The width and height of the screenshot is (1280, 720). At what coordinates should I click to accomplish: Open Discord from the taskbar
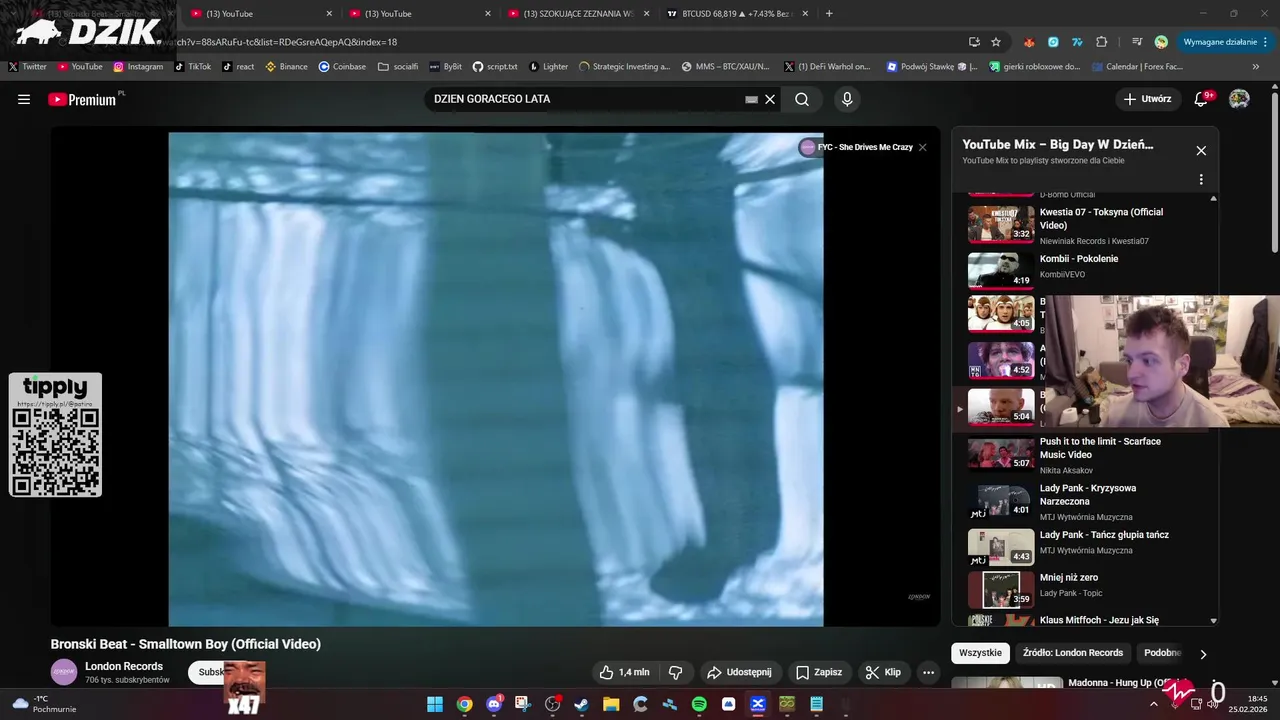493,704
